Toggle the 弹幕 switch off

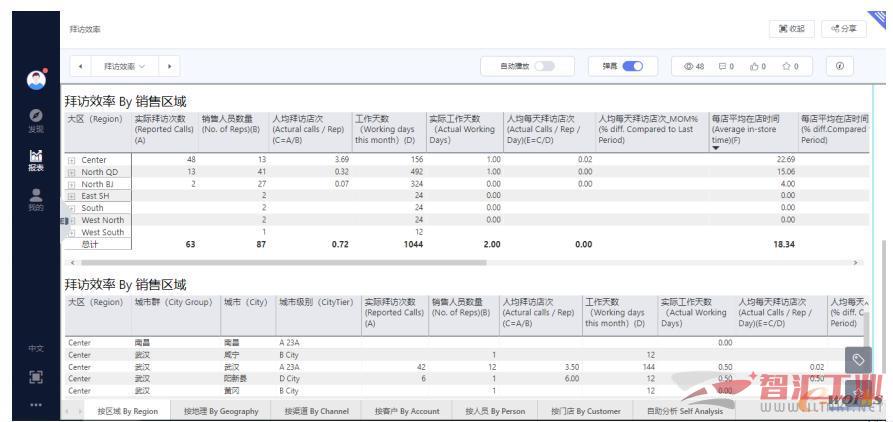click(632, 66)
